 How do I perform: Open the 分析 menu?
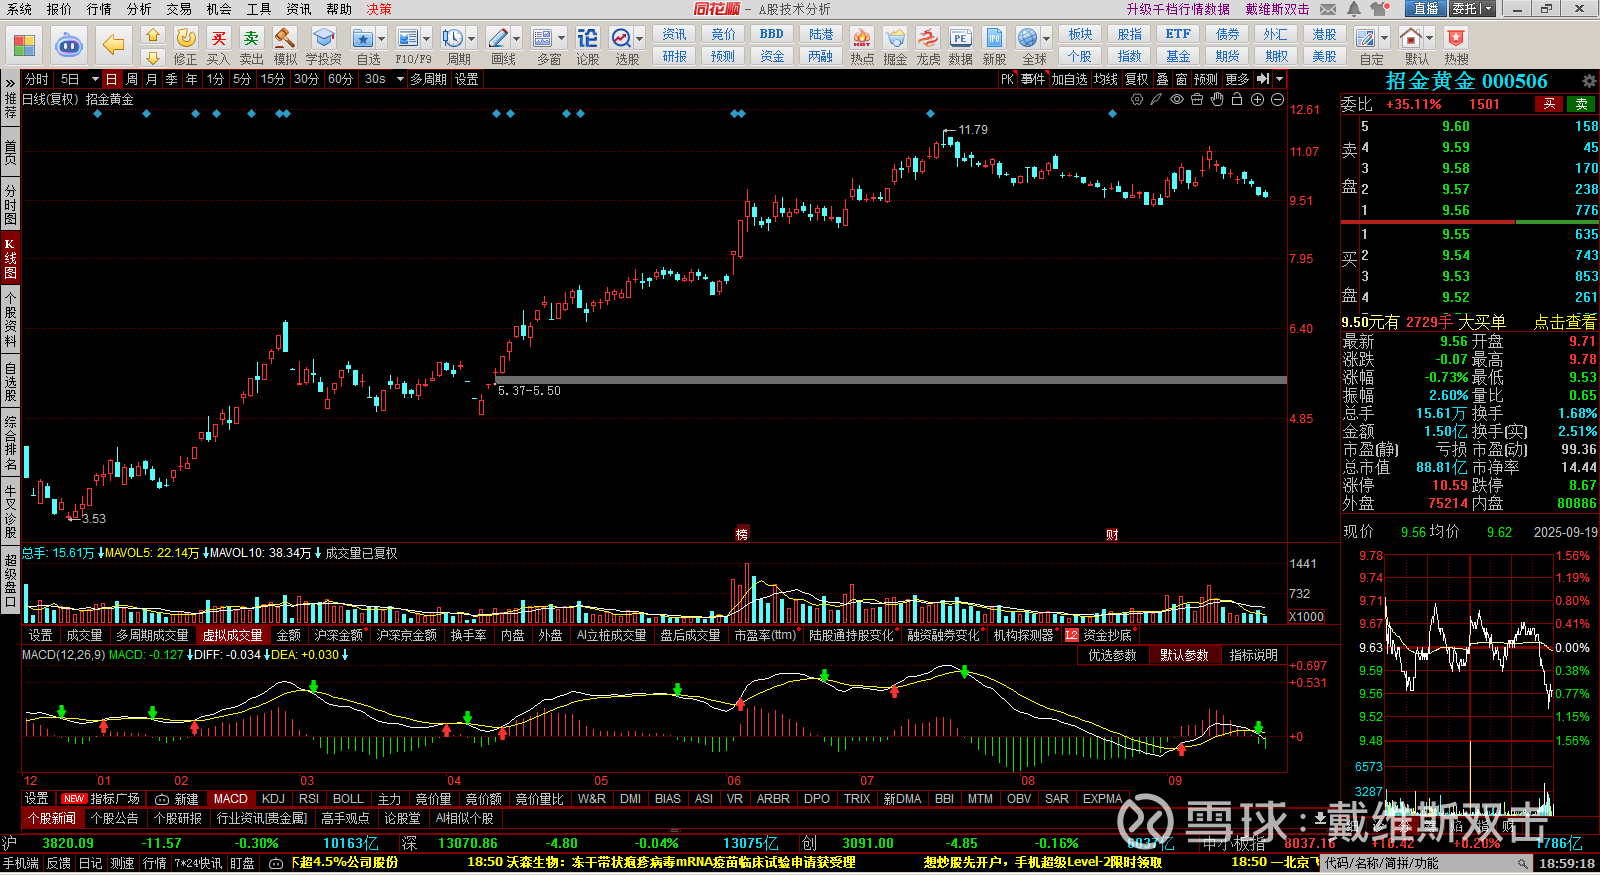pyautogui.click(x=139, y=9)
